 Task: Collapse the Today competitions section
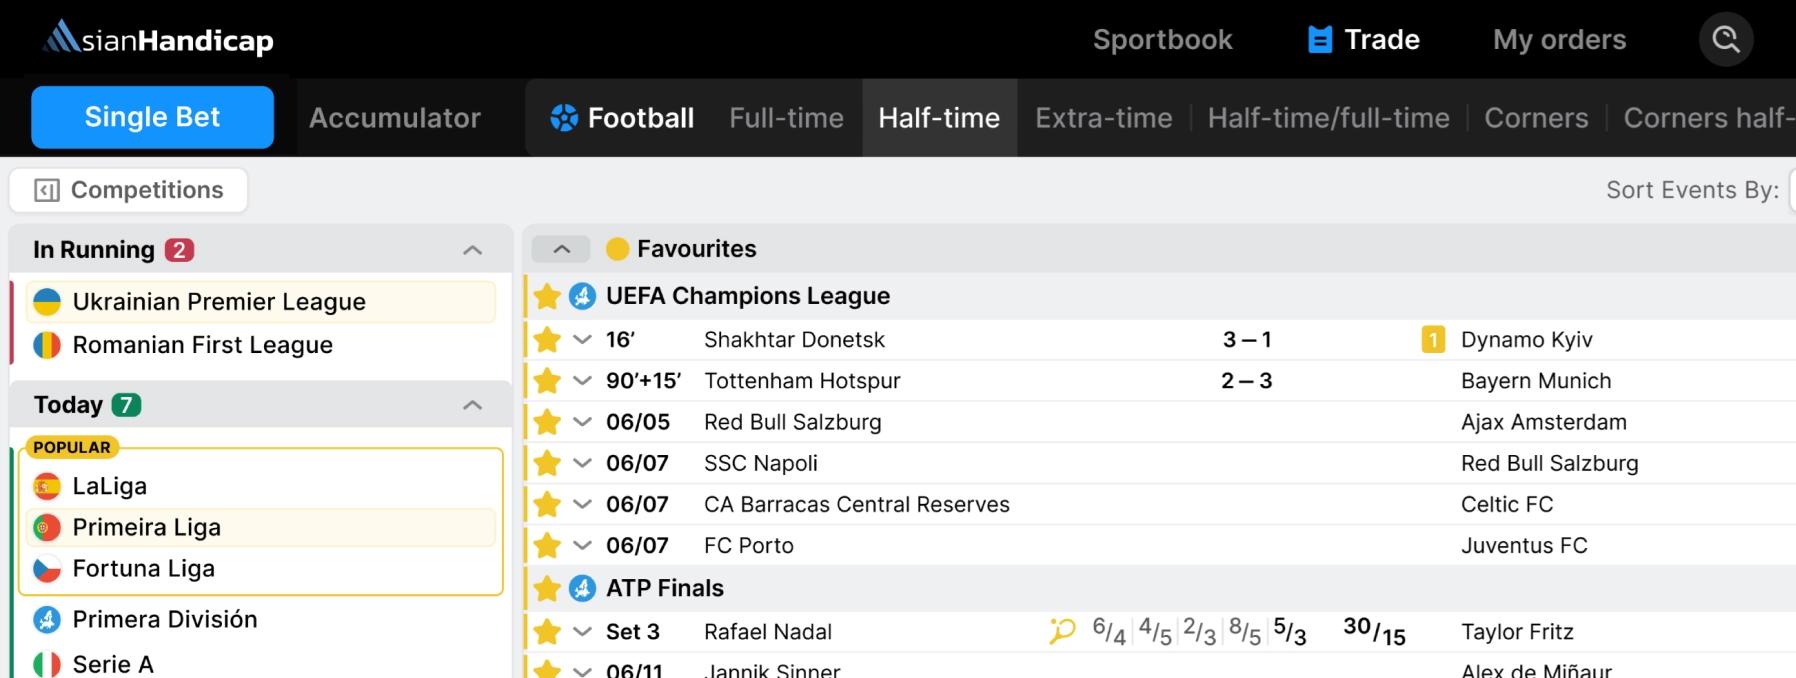(472, 405)
